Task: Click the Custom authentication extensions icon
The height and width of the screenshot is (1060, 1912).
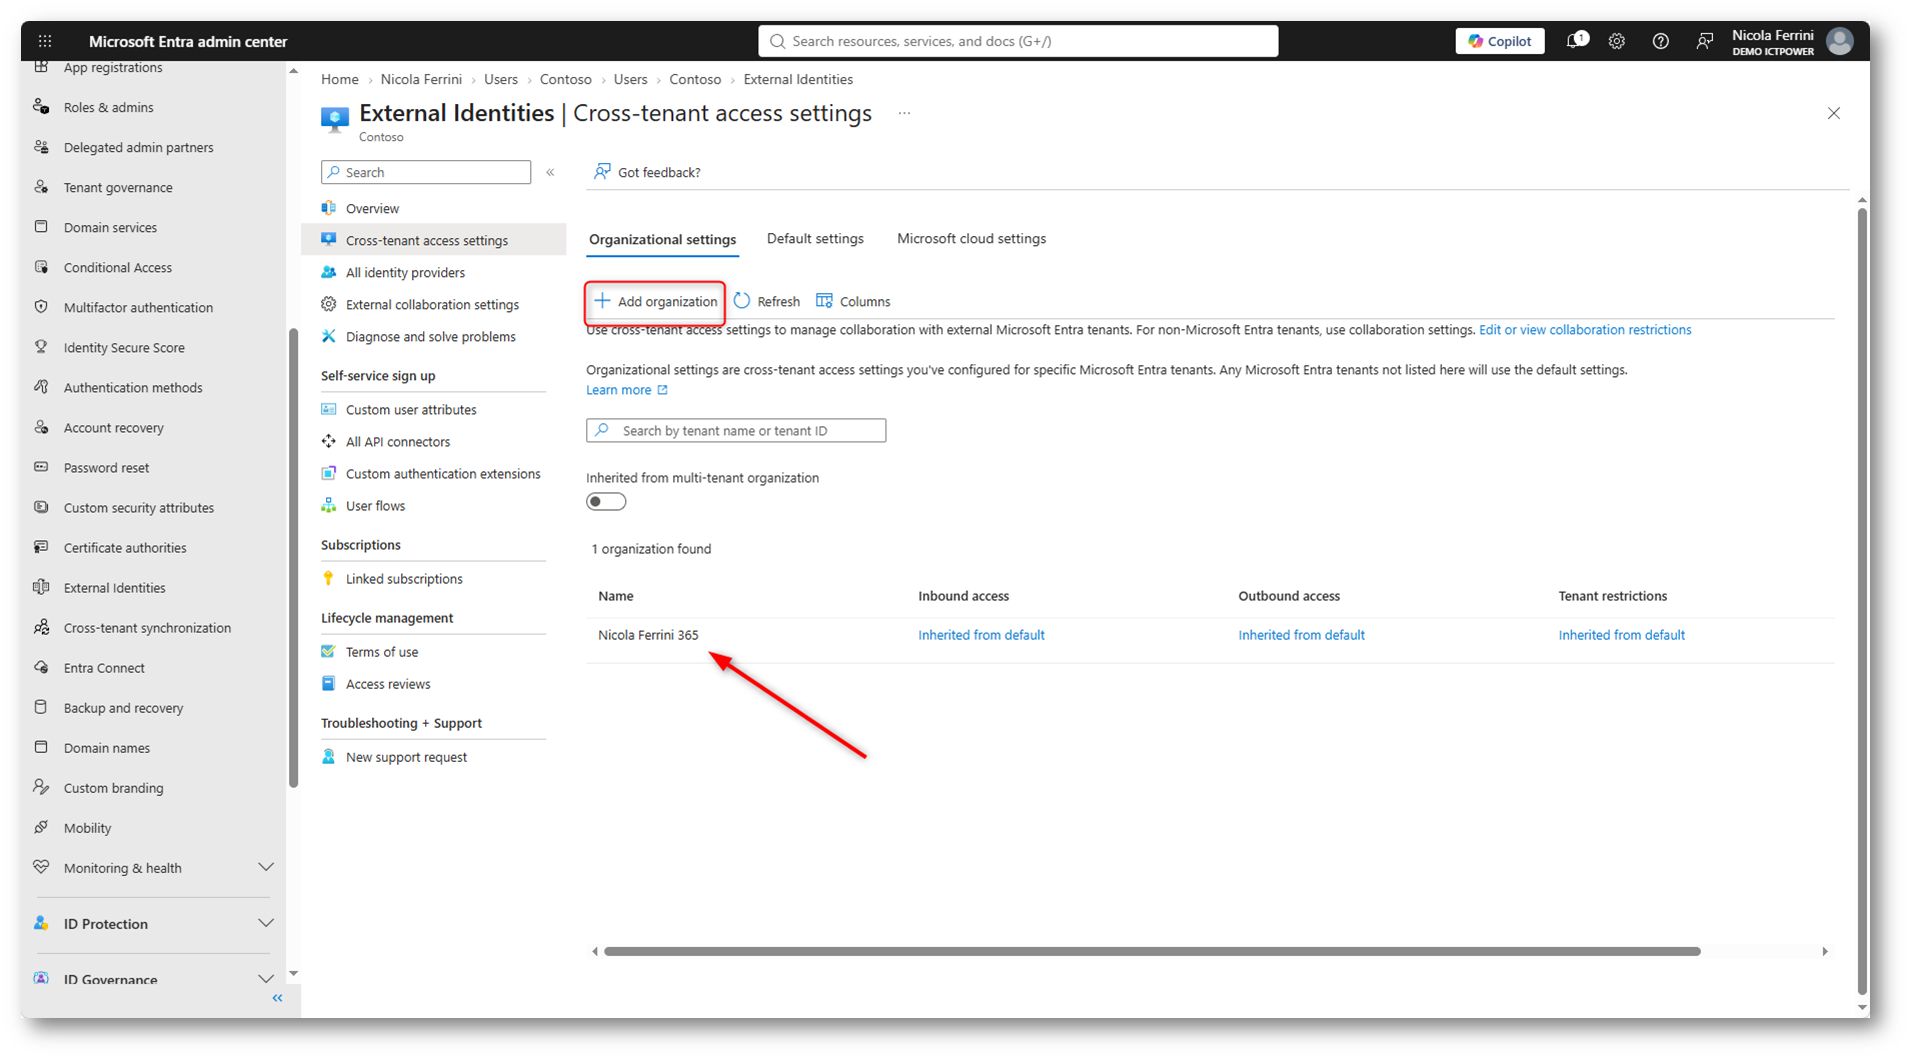Action: click(x=328, y=473)
